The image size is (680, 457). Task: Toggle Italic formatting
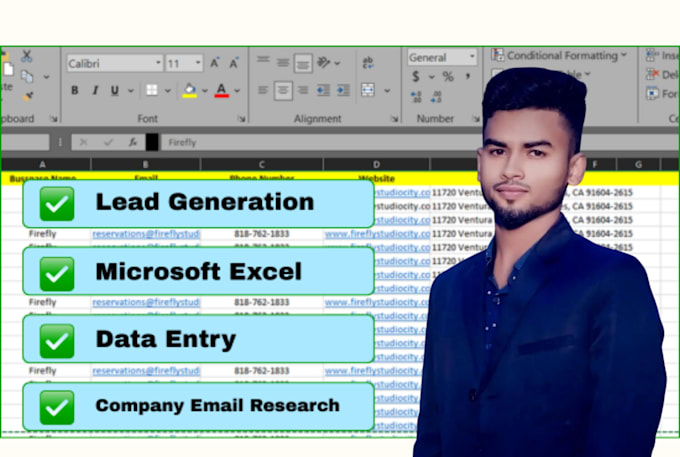[95, 90]
